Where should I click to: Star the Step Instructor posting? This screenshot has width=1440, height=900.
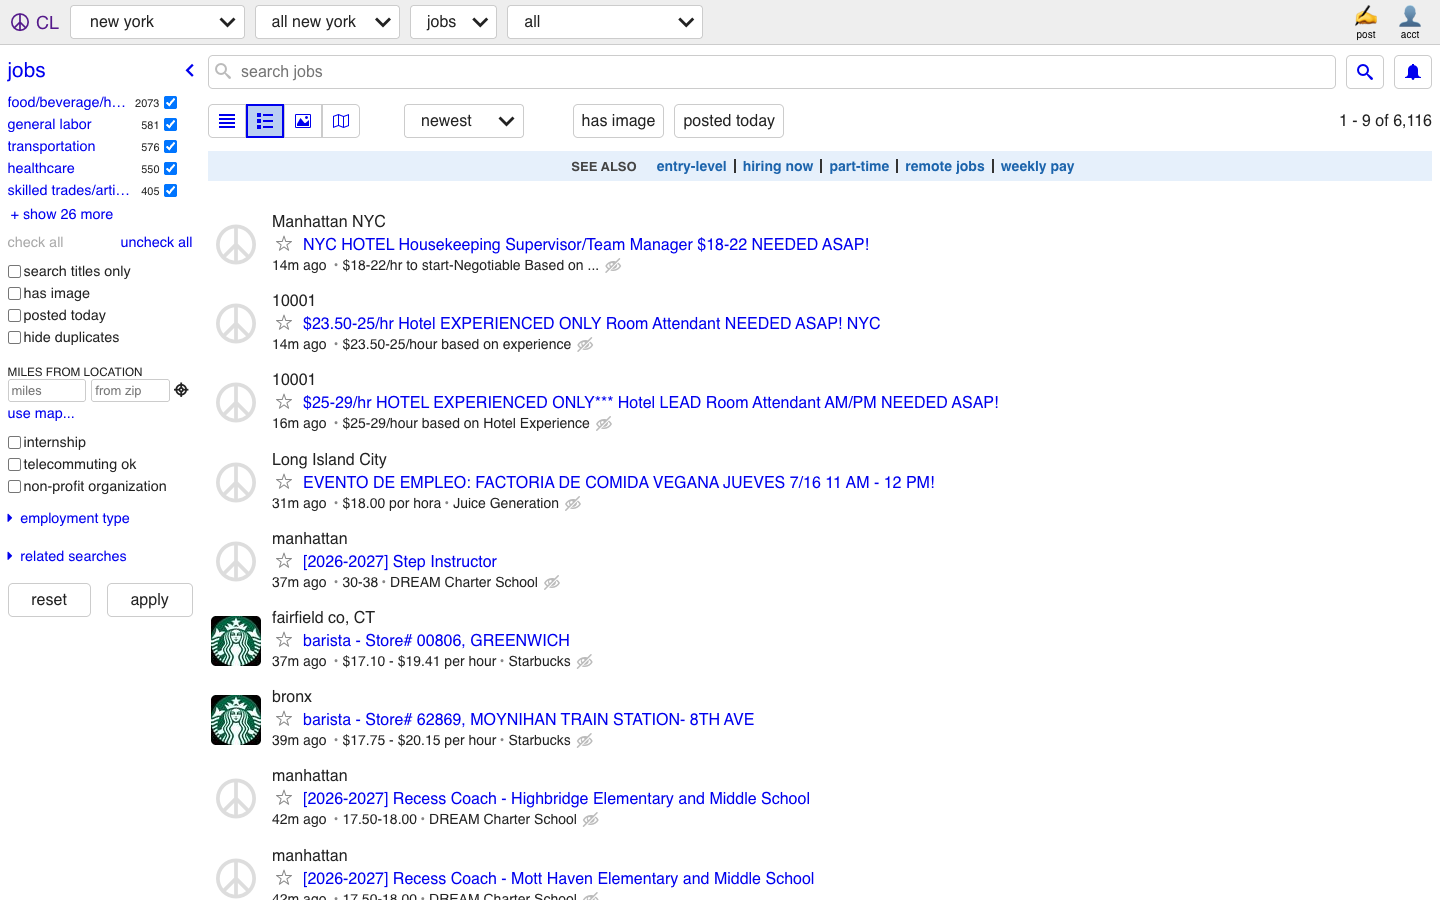click(x=284, y=561)
